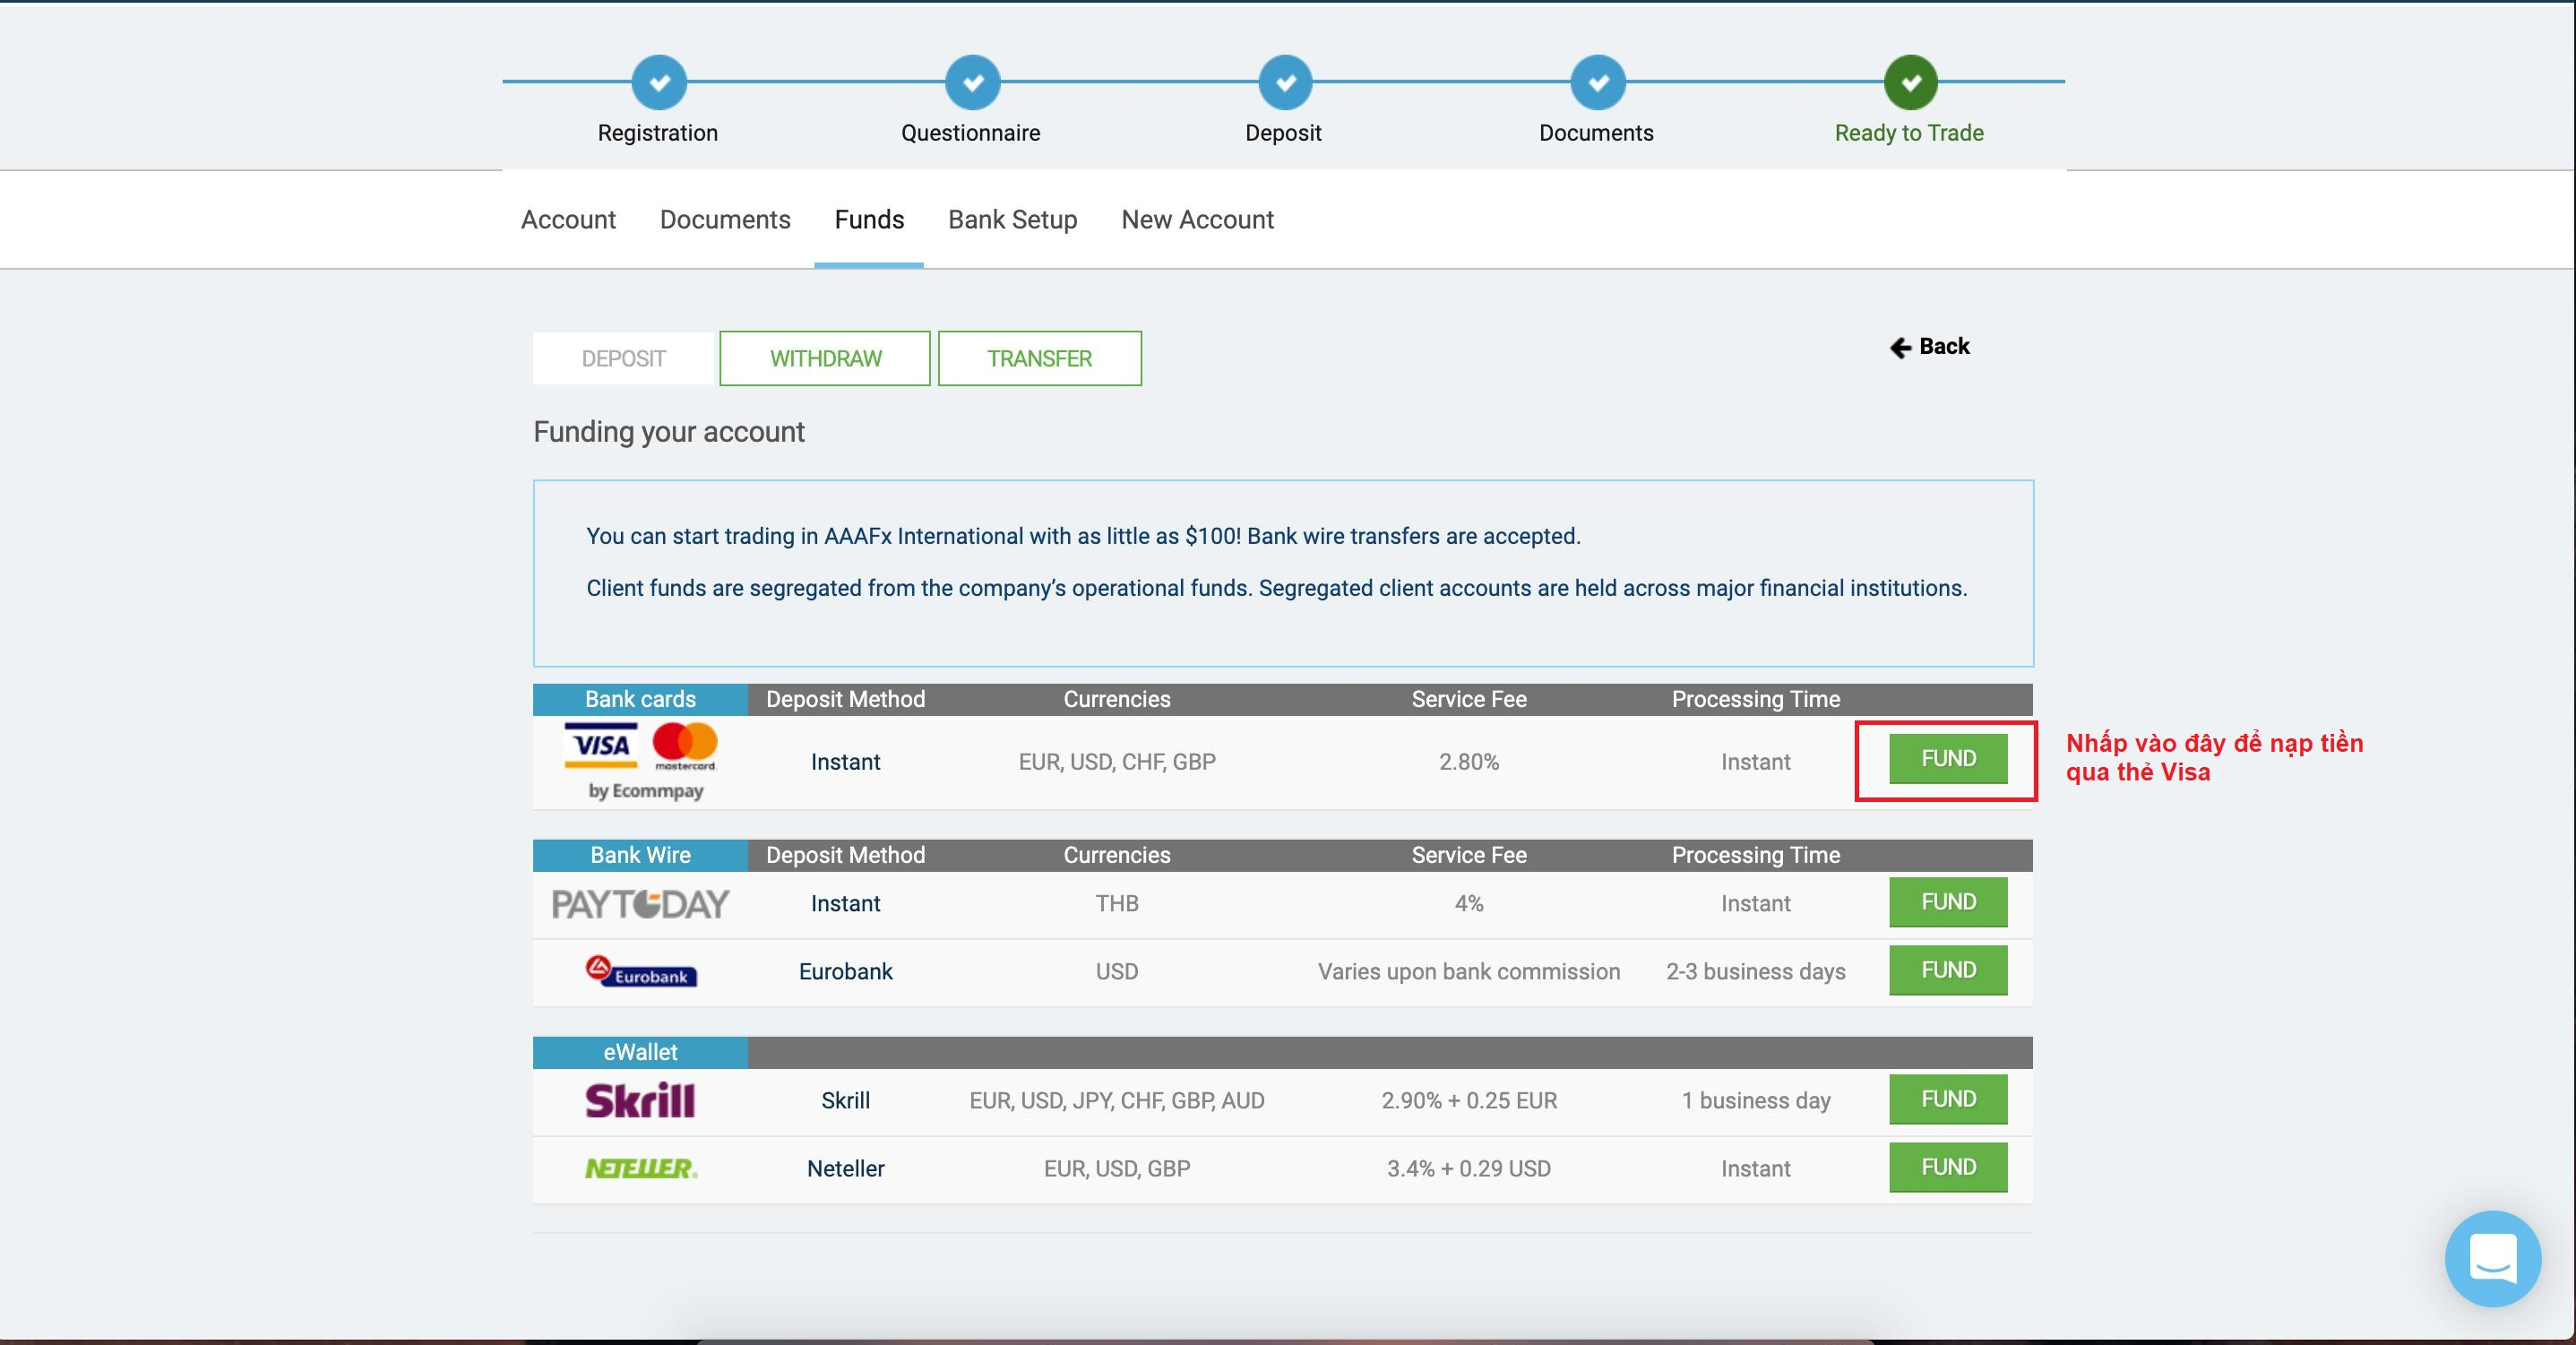Click the FUND button for PayToday

click(x=1949, y=900)
